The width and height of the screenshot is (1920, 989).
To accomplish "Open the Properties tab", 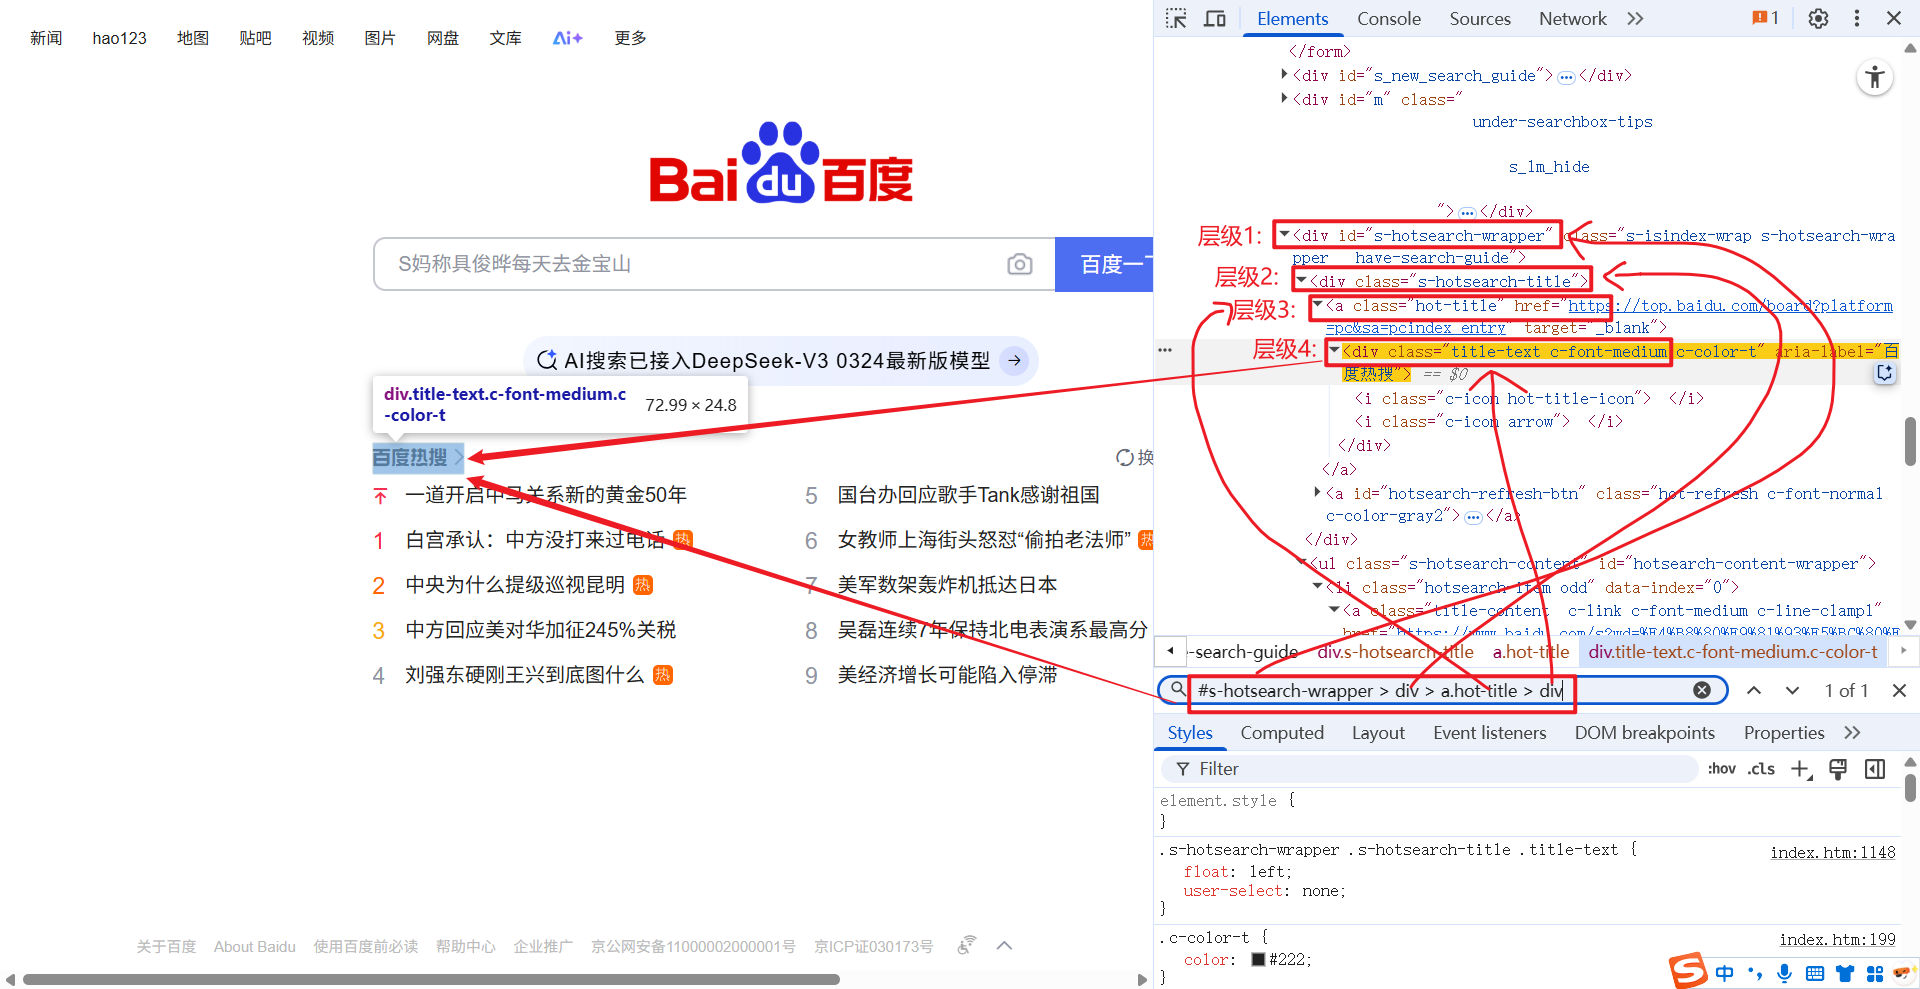I will [x=1784, y=733].
